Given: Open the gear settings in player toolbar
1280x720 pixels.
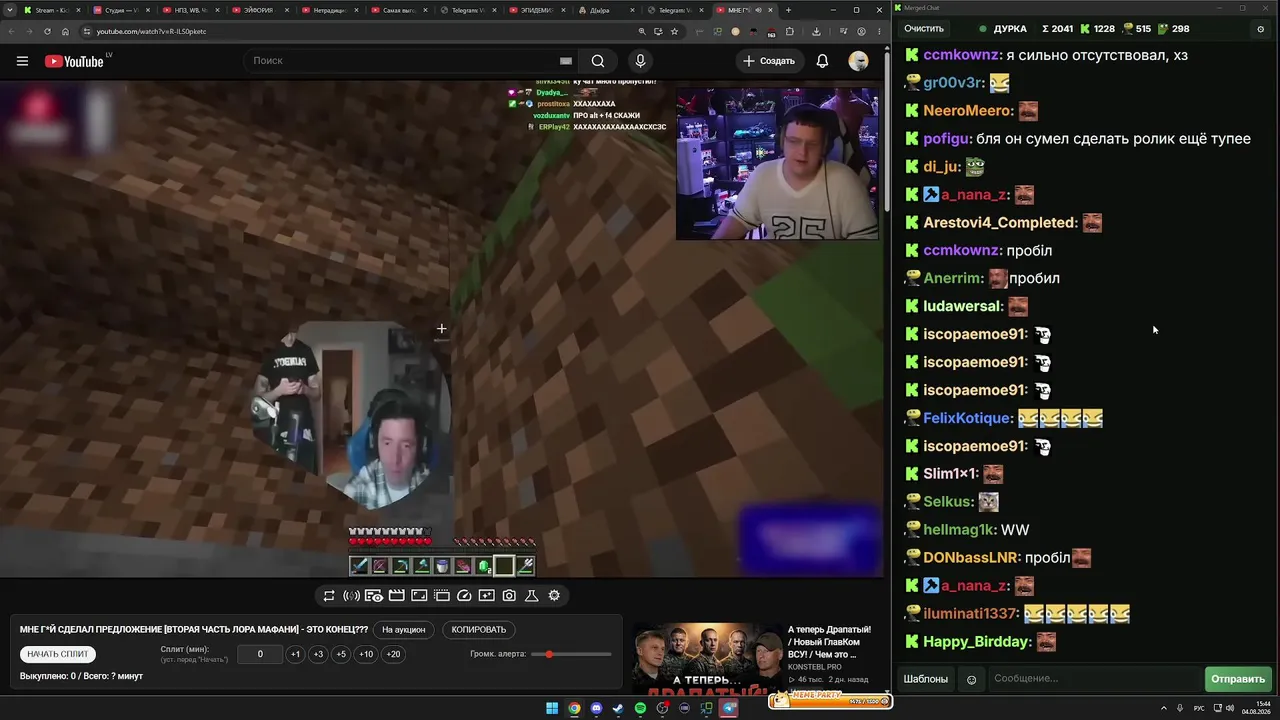Looking at the screenshot, I should click(x=554, y=596).
